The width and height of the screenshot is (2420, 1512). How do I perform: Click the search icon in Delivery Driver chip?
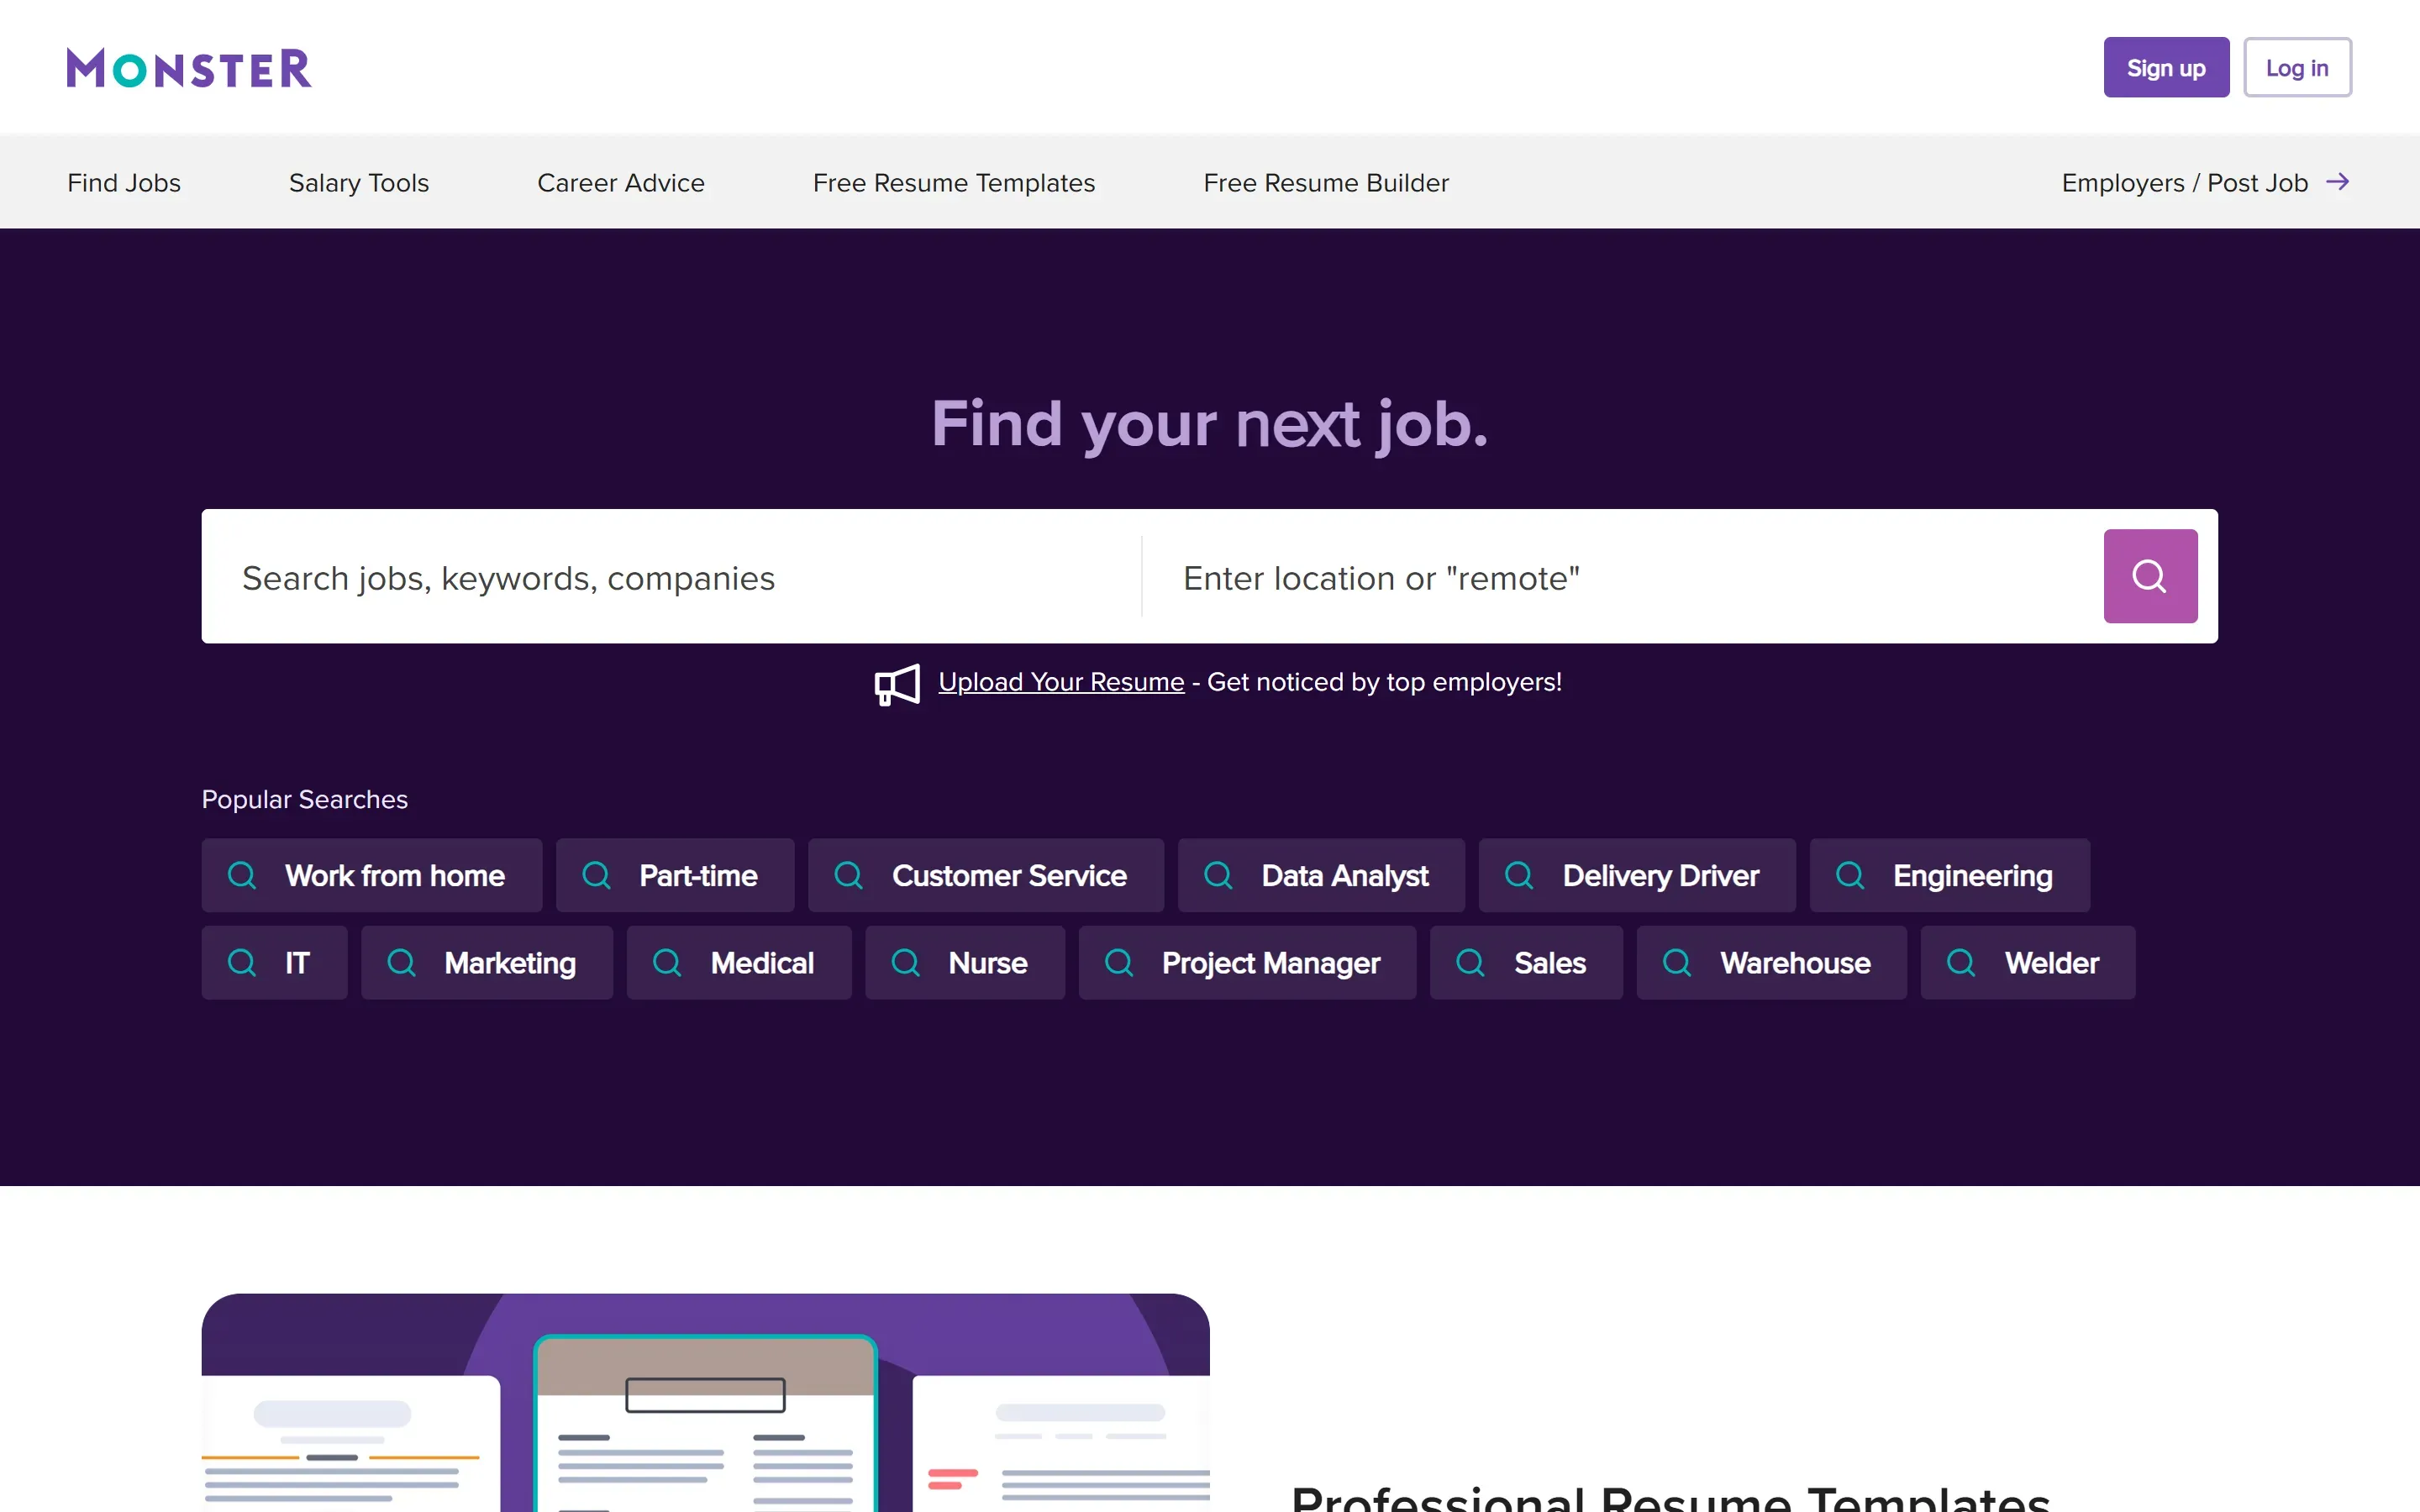1519,875
